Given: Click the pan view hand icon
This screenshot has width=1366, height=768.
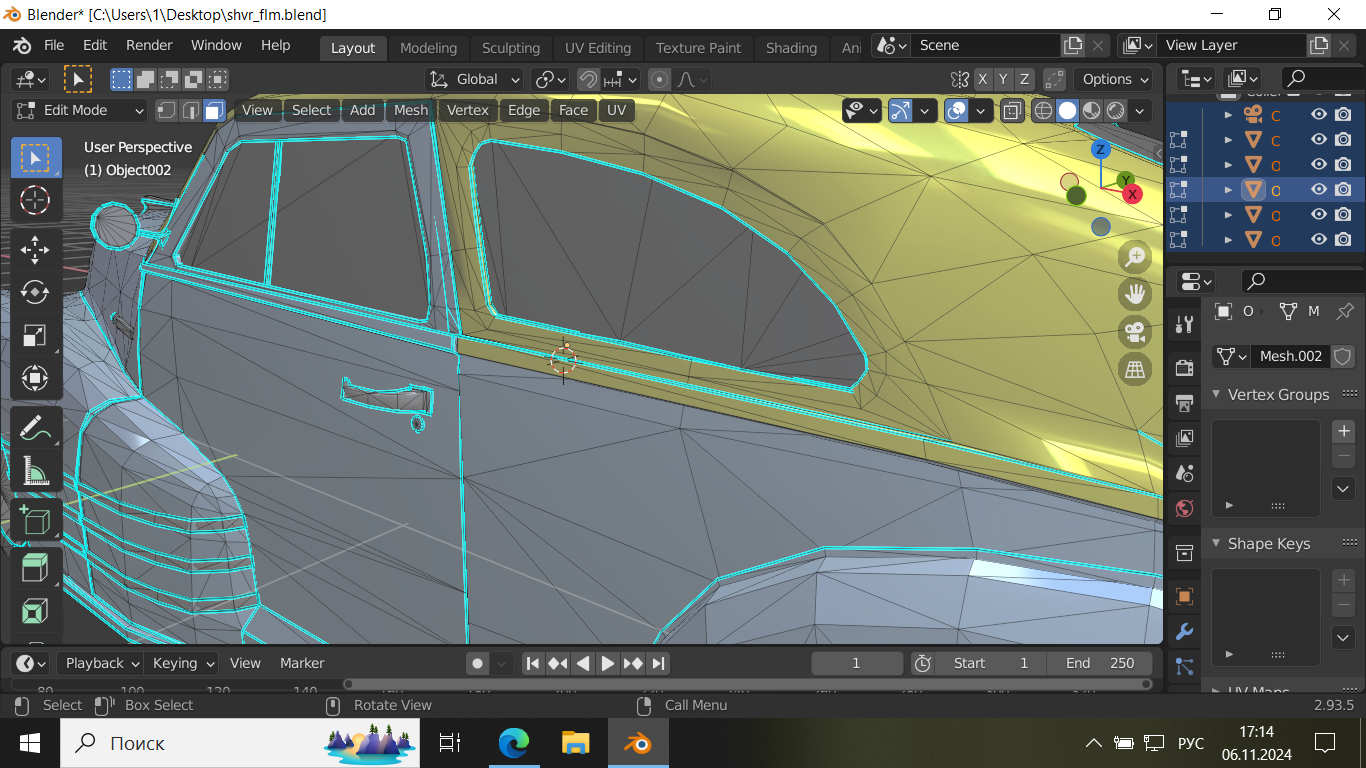Looking at the screenshot, I should pos(1134,294).
